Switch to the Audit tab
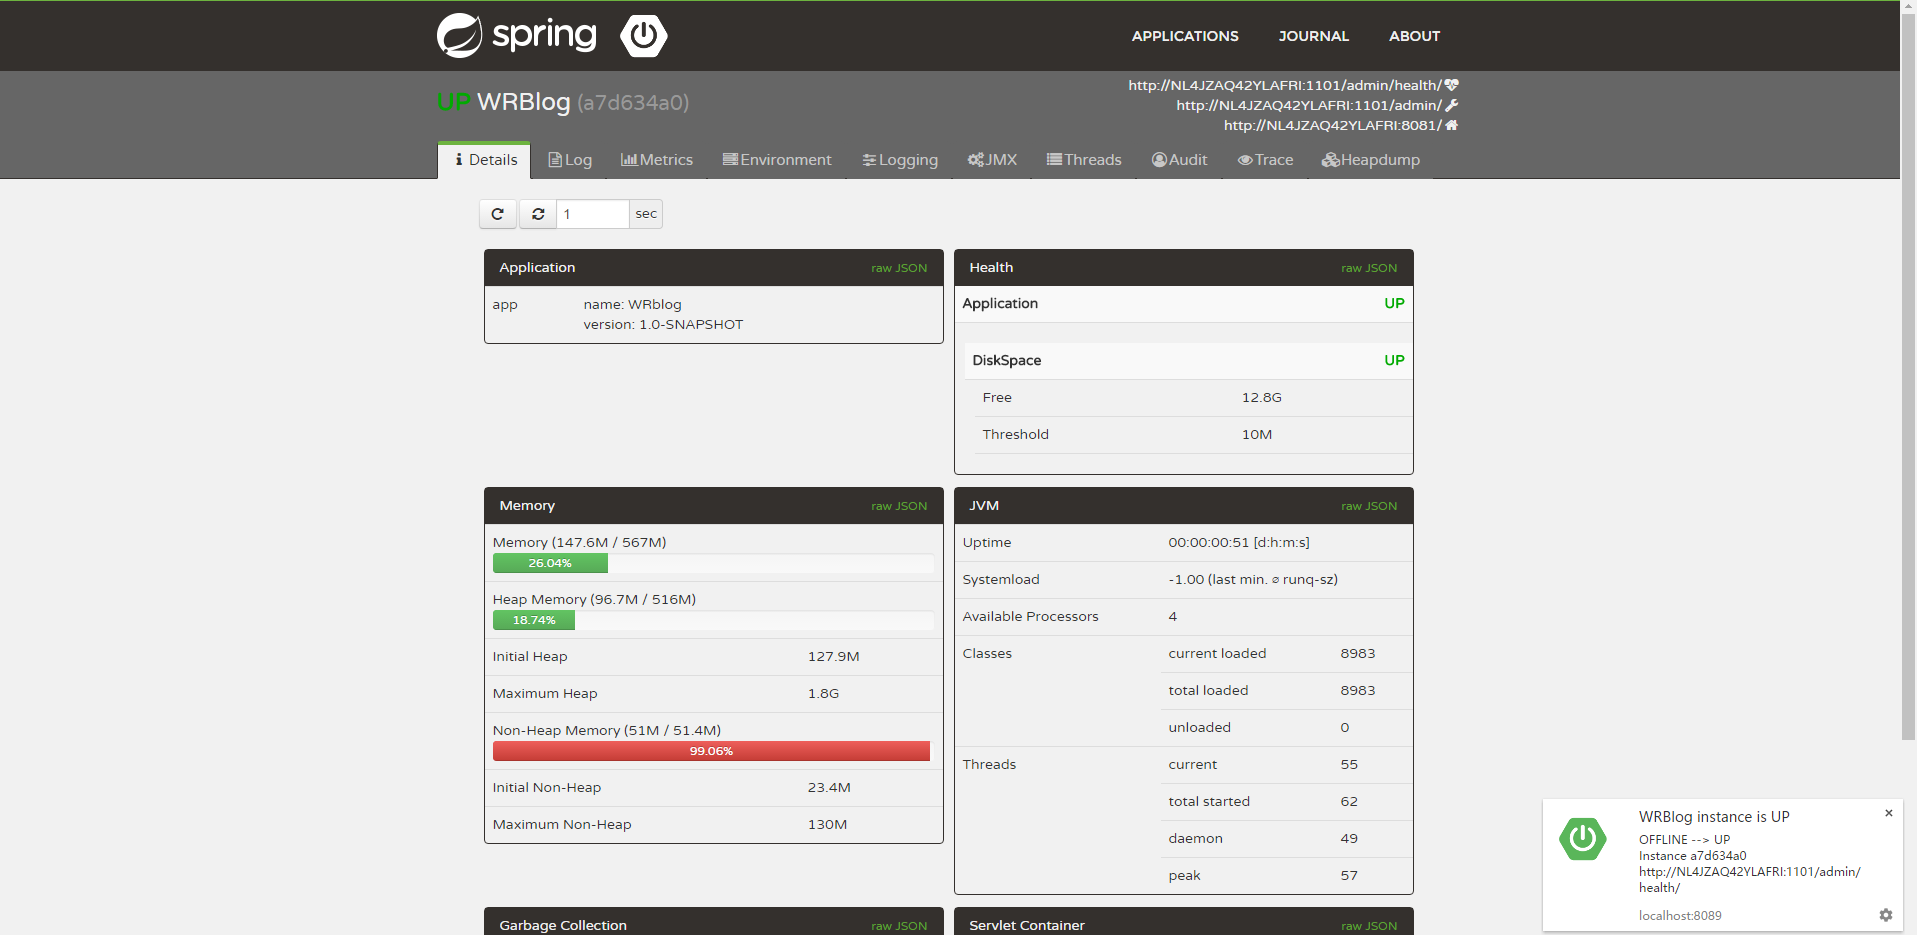1917x935 pixels. 1179,160
